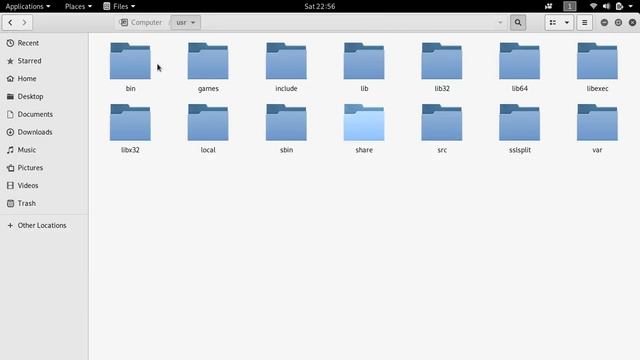Open Recent in the sidebar

(x=44, y=43)
